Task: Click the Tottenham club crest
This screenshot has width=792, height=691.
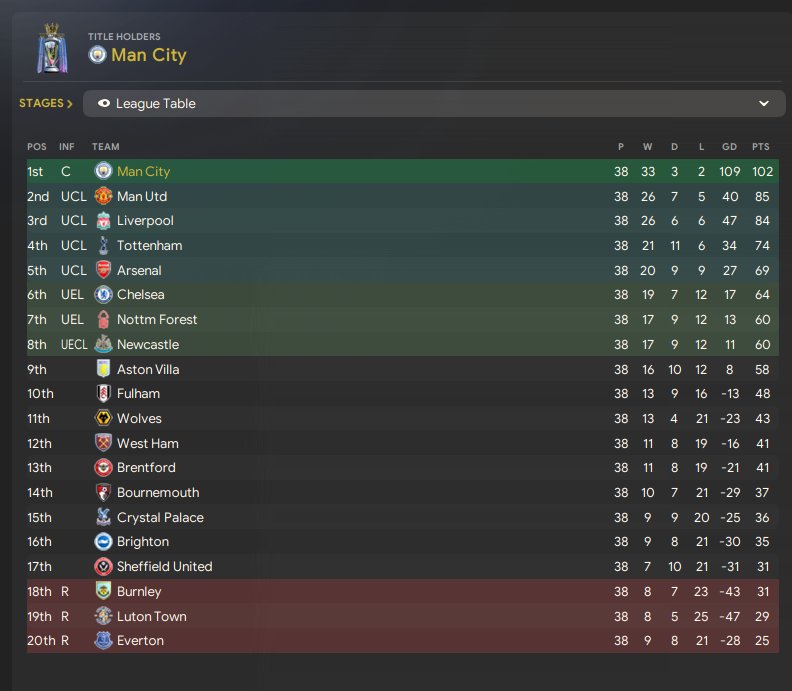Action: (x=103, y=245)
